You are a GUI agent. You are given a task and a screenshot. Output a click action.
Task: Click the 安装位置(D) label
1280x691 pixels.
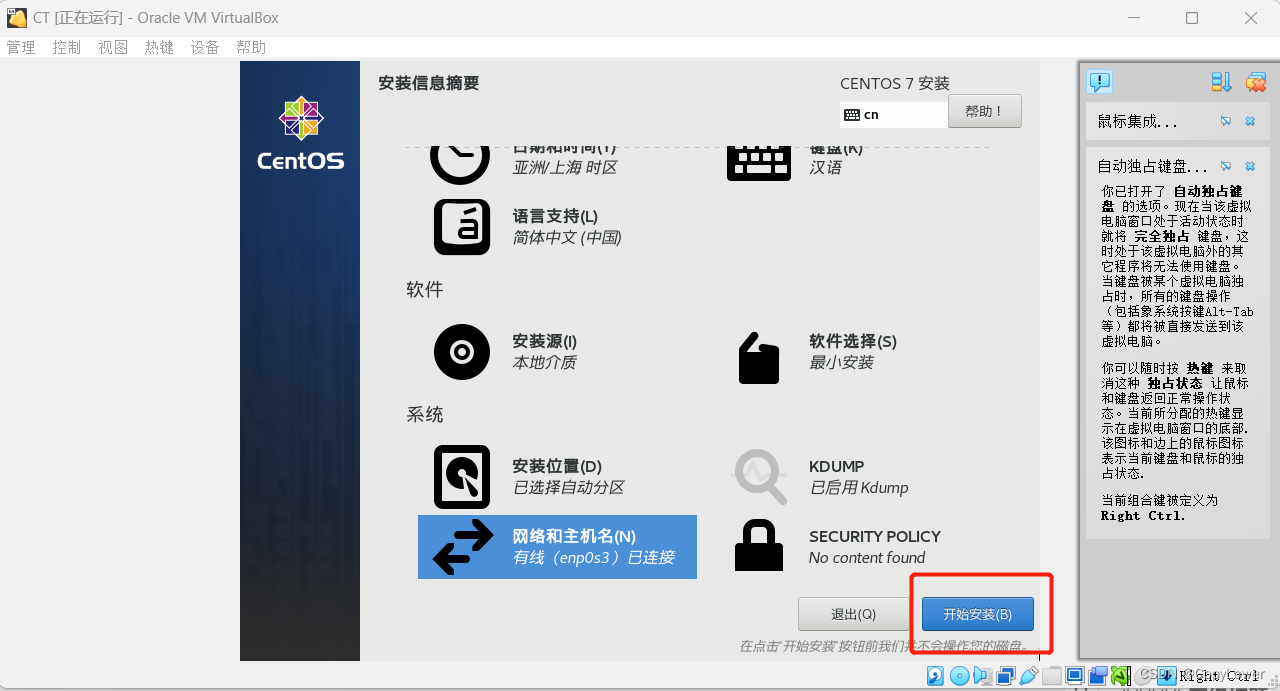(557, 466)
